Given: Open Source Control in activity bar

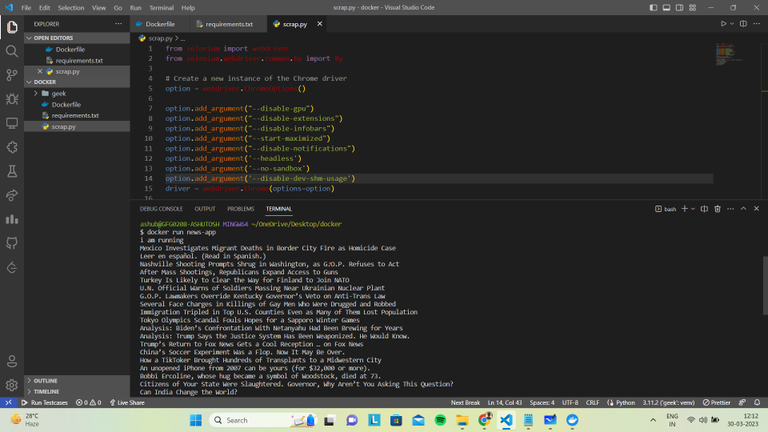Looking at the screenshot, I should pos(12,75).
